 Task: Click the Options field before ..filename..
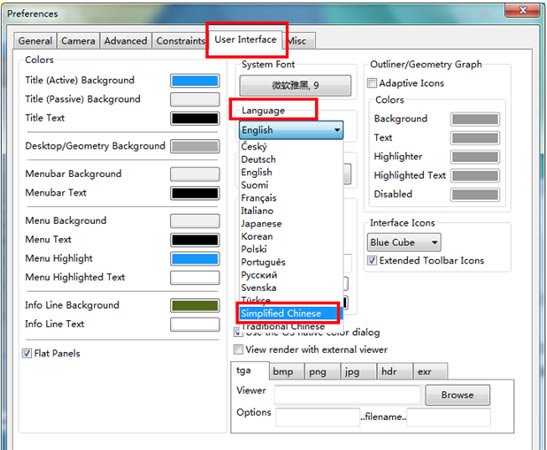tap(317, 417)
